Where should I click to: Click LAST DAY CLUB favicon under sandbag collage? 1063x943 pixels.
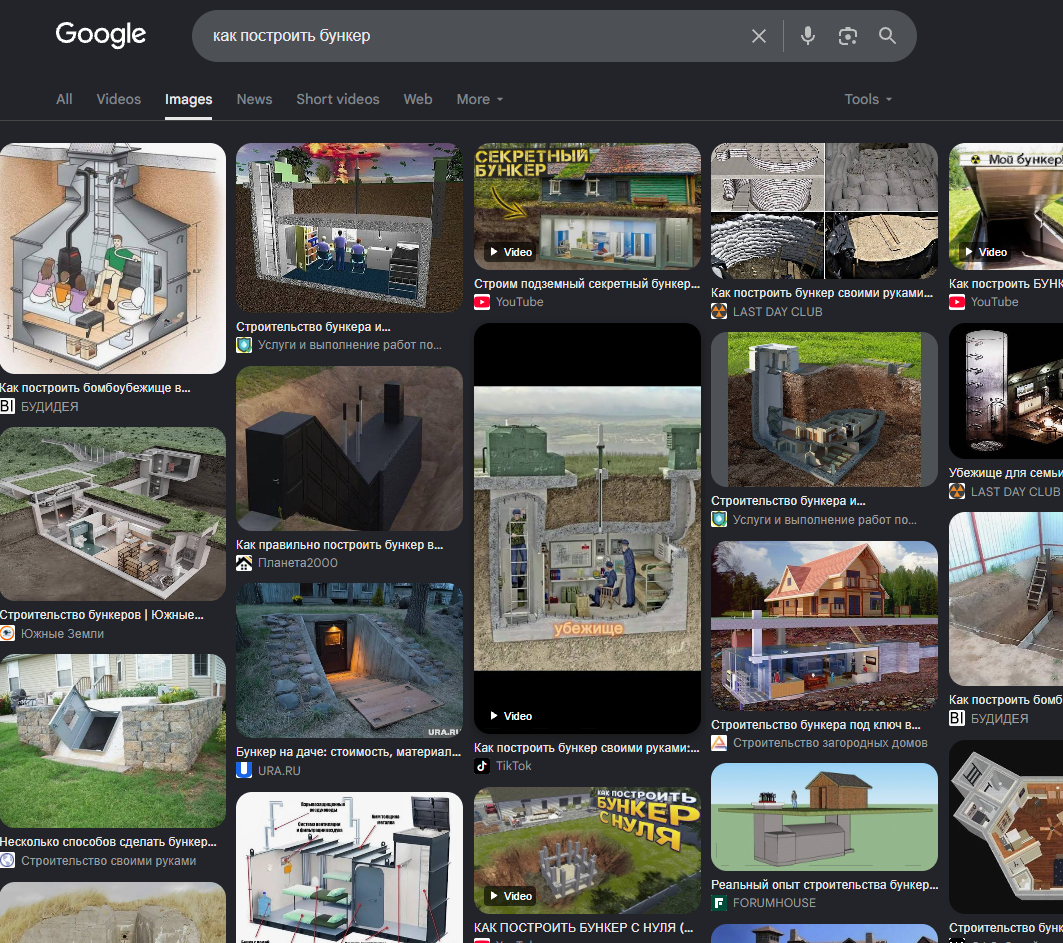pos(719,312)
